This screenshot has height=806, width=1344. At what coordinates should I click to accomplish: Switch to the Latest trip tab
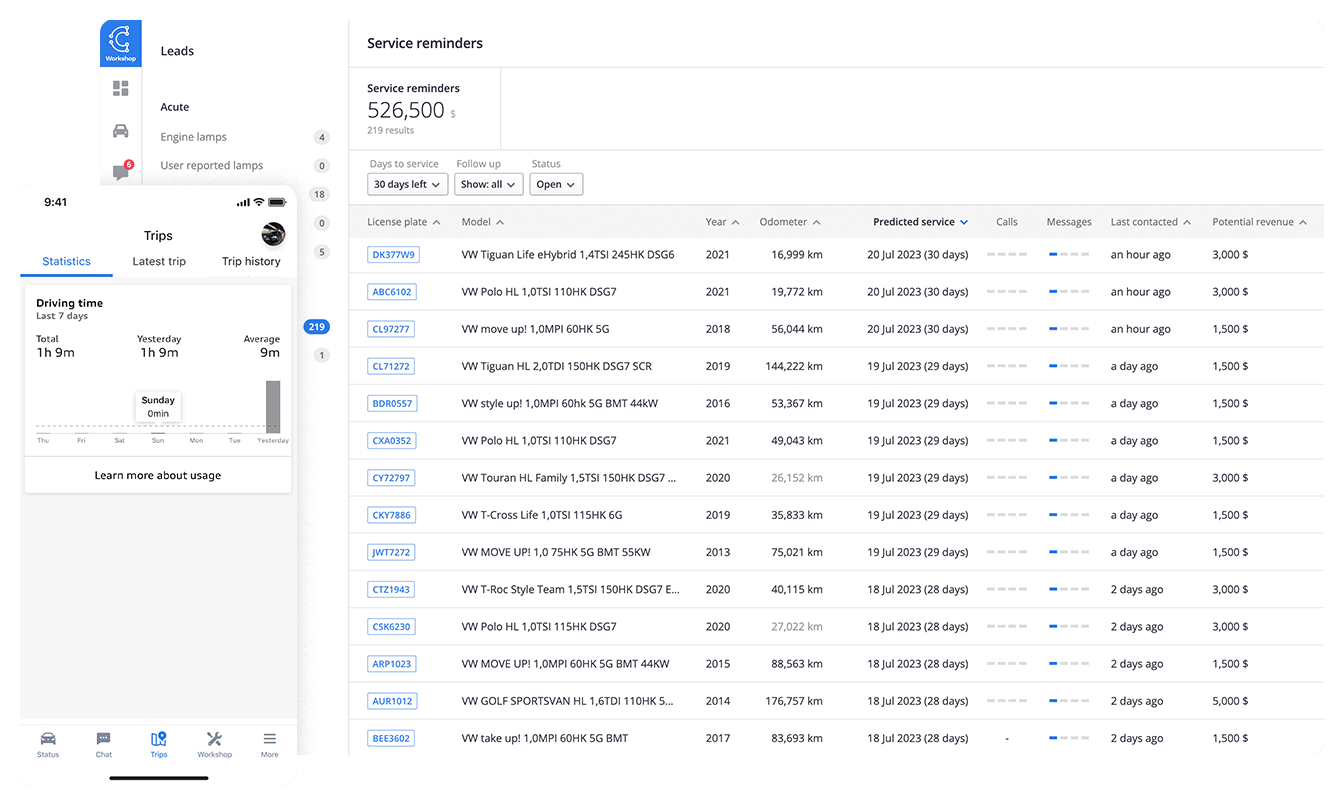point(159,262)
